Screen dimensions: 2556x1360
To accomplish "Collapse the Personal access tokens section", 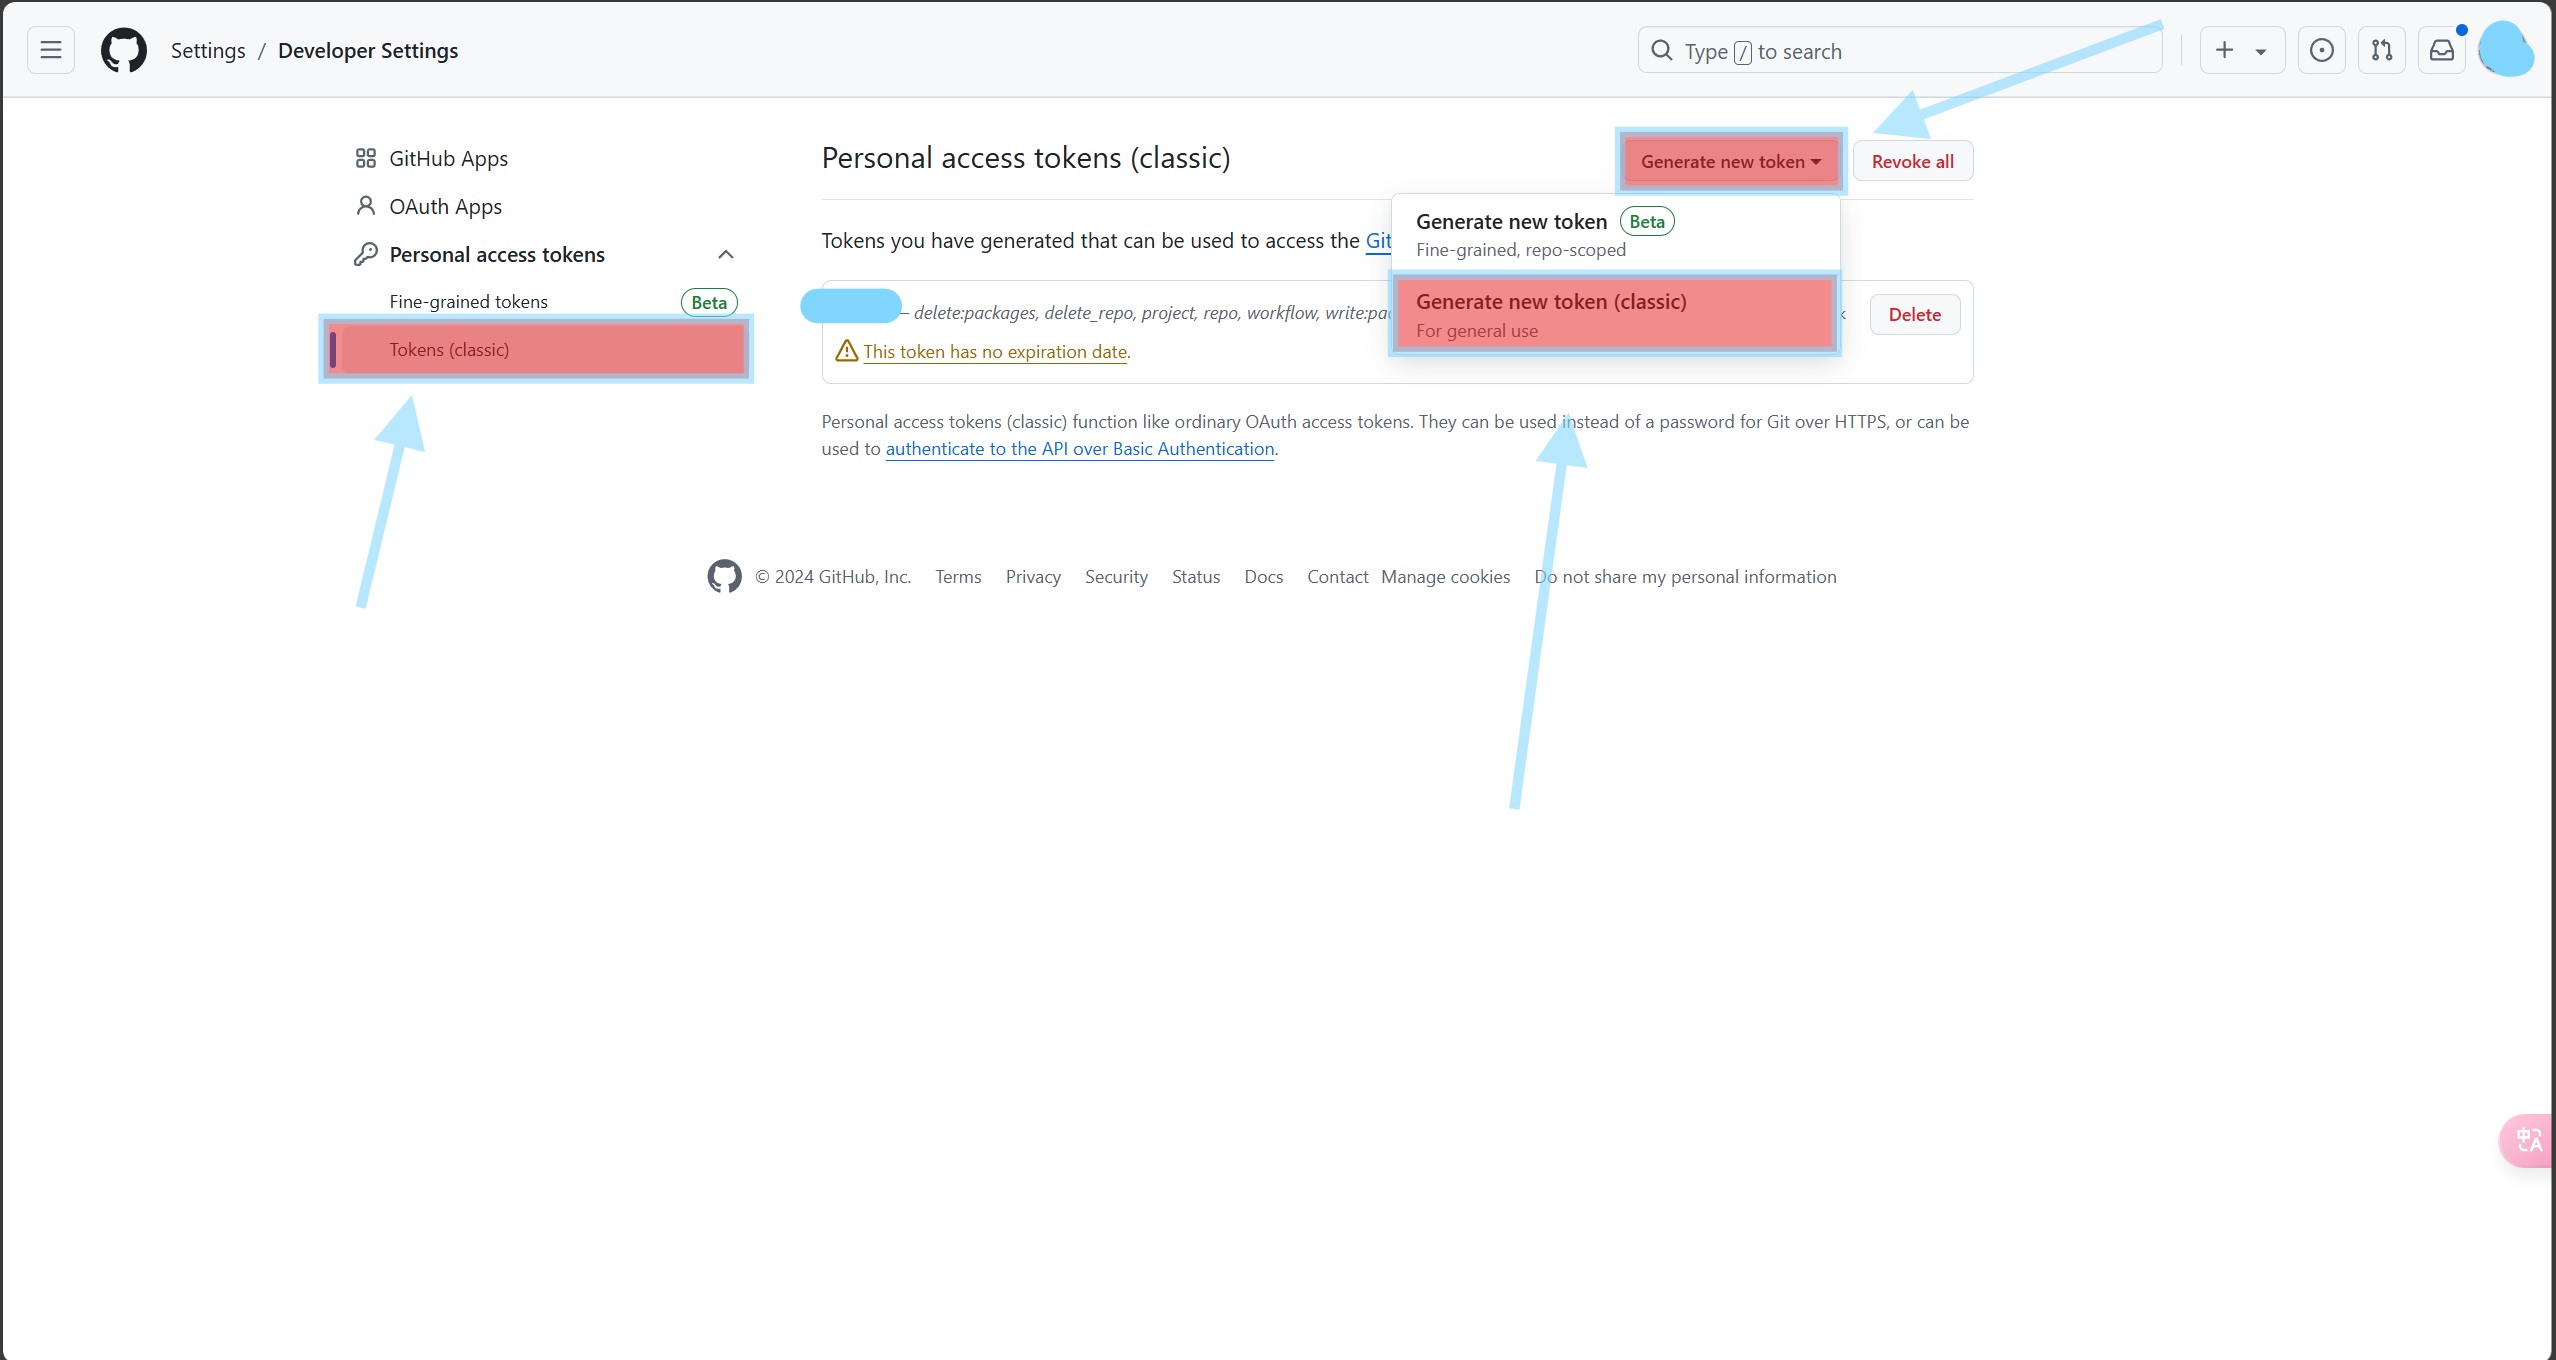I will point(726,254).
